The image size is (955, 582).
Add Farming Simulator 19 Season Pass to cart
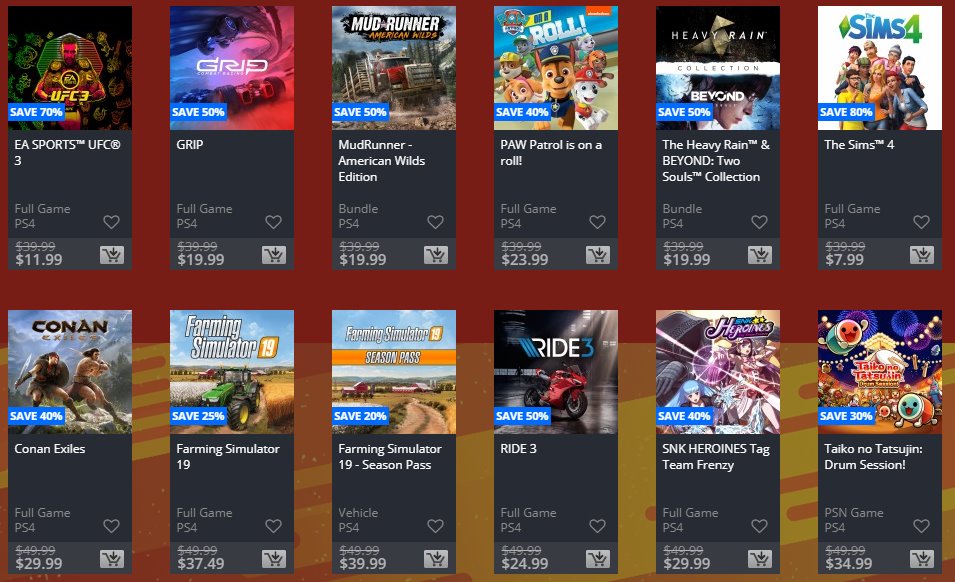[436, 558]
